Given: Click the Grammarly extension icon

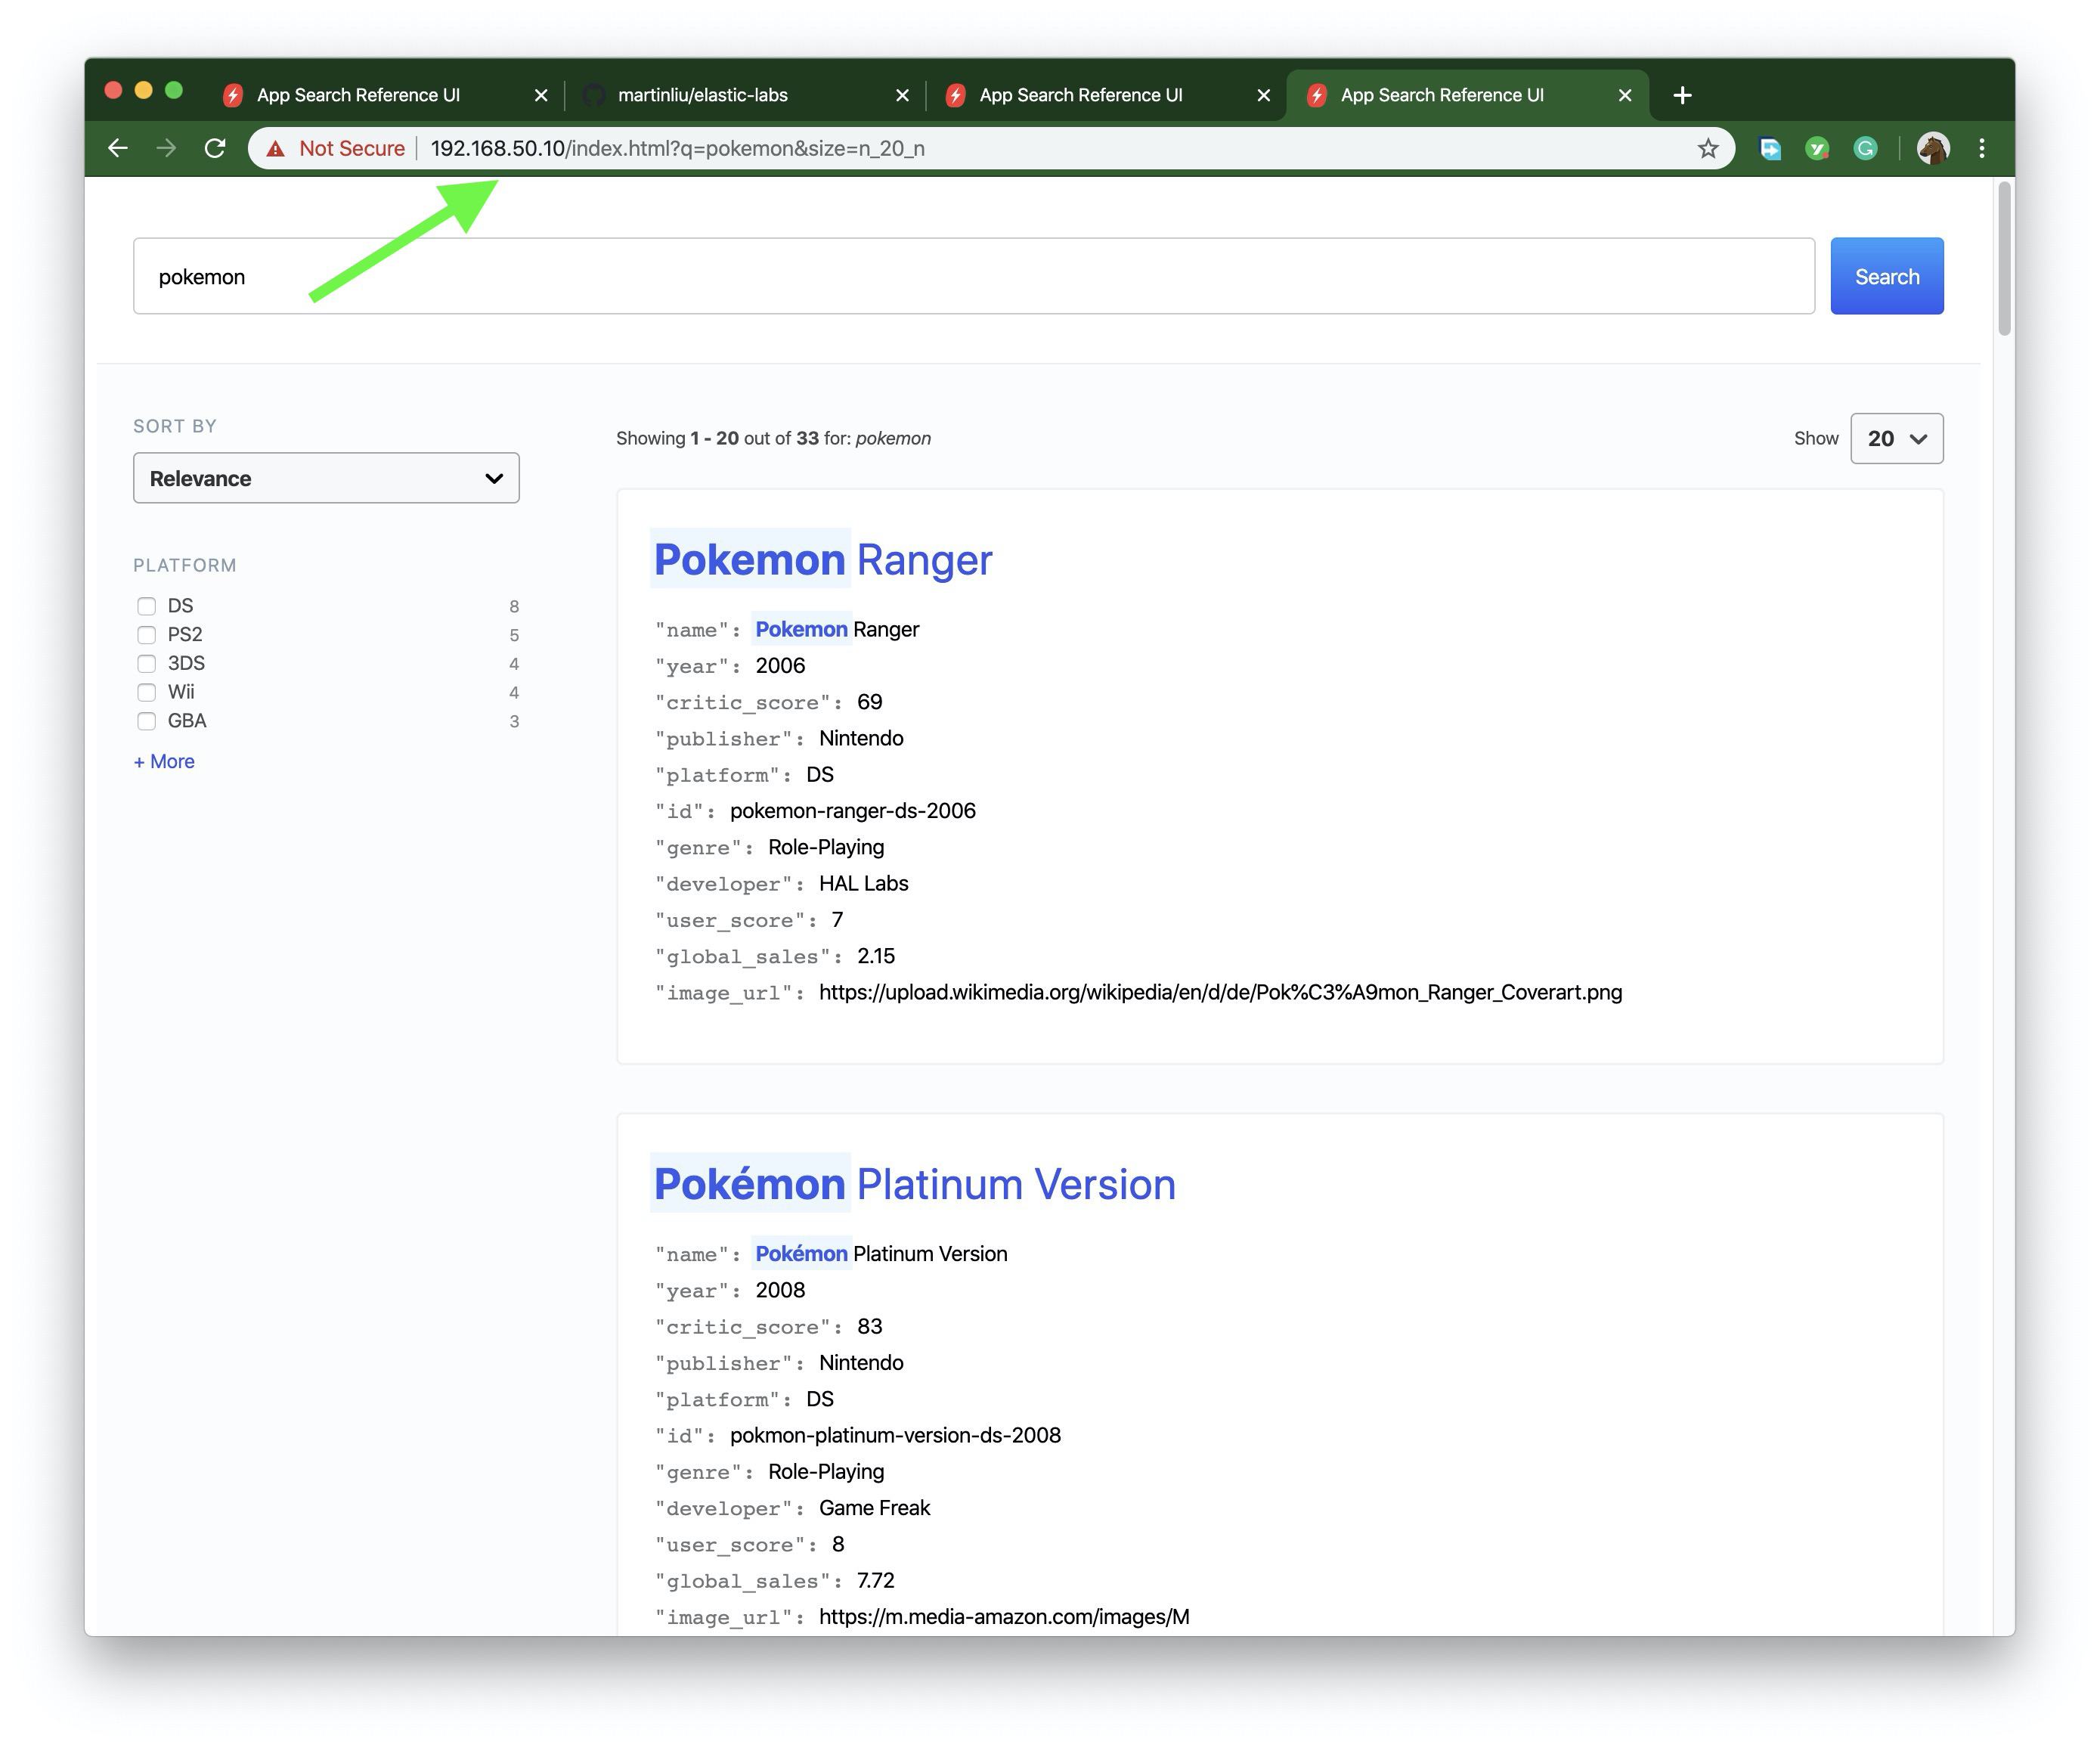Looking at the screenshot, I should click(1864, 148).
